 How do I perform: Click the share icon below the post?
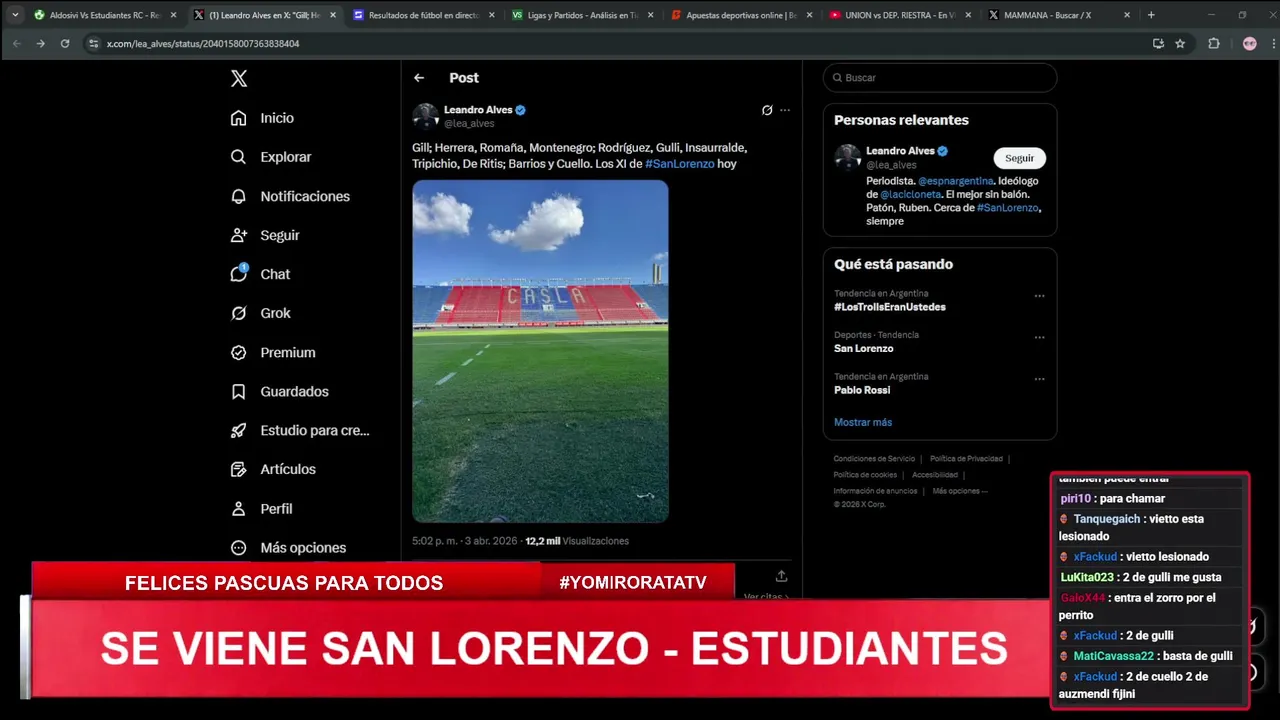click(x=781, y=576)
